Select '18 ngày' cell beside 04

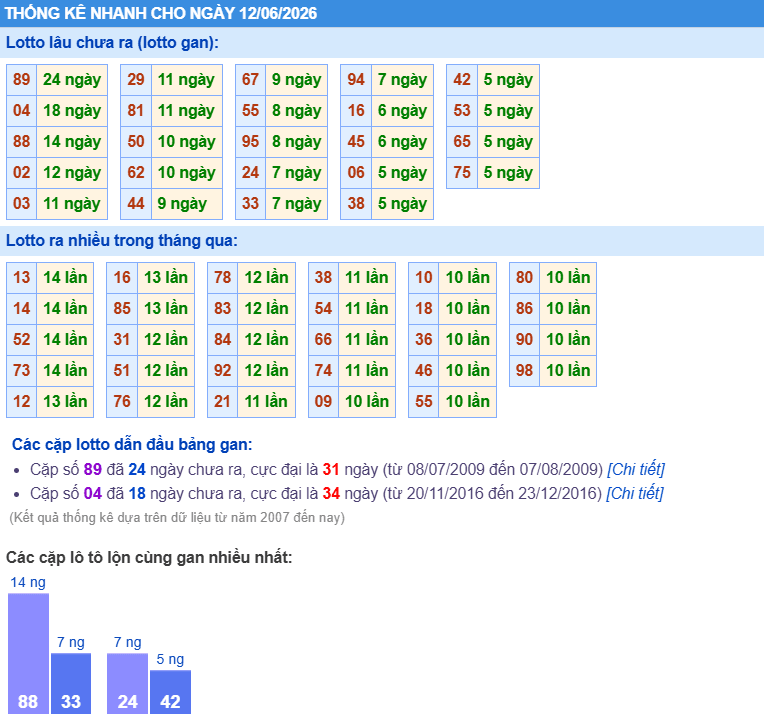72,111
